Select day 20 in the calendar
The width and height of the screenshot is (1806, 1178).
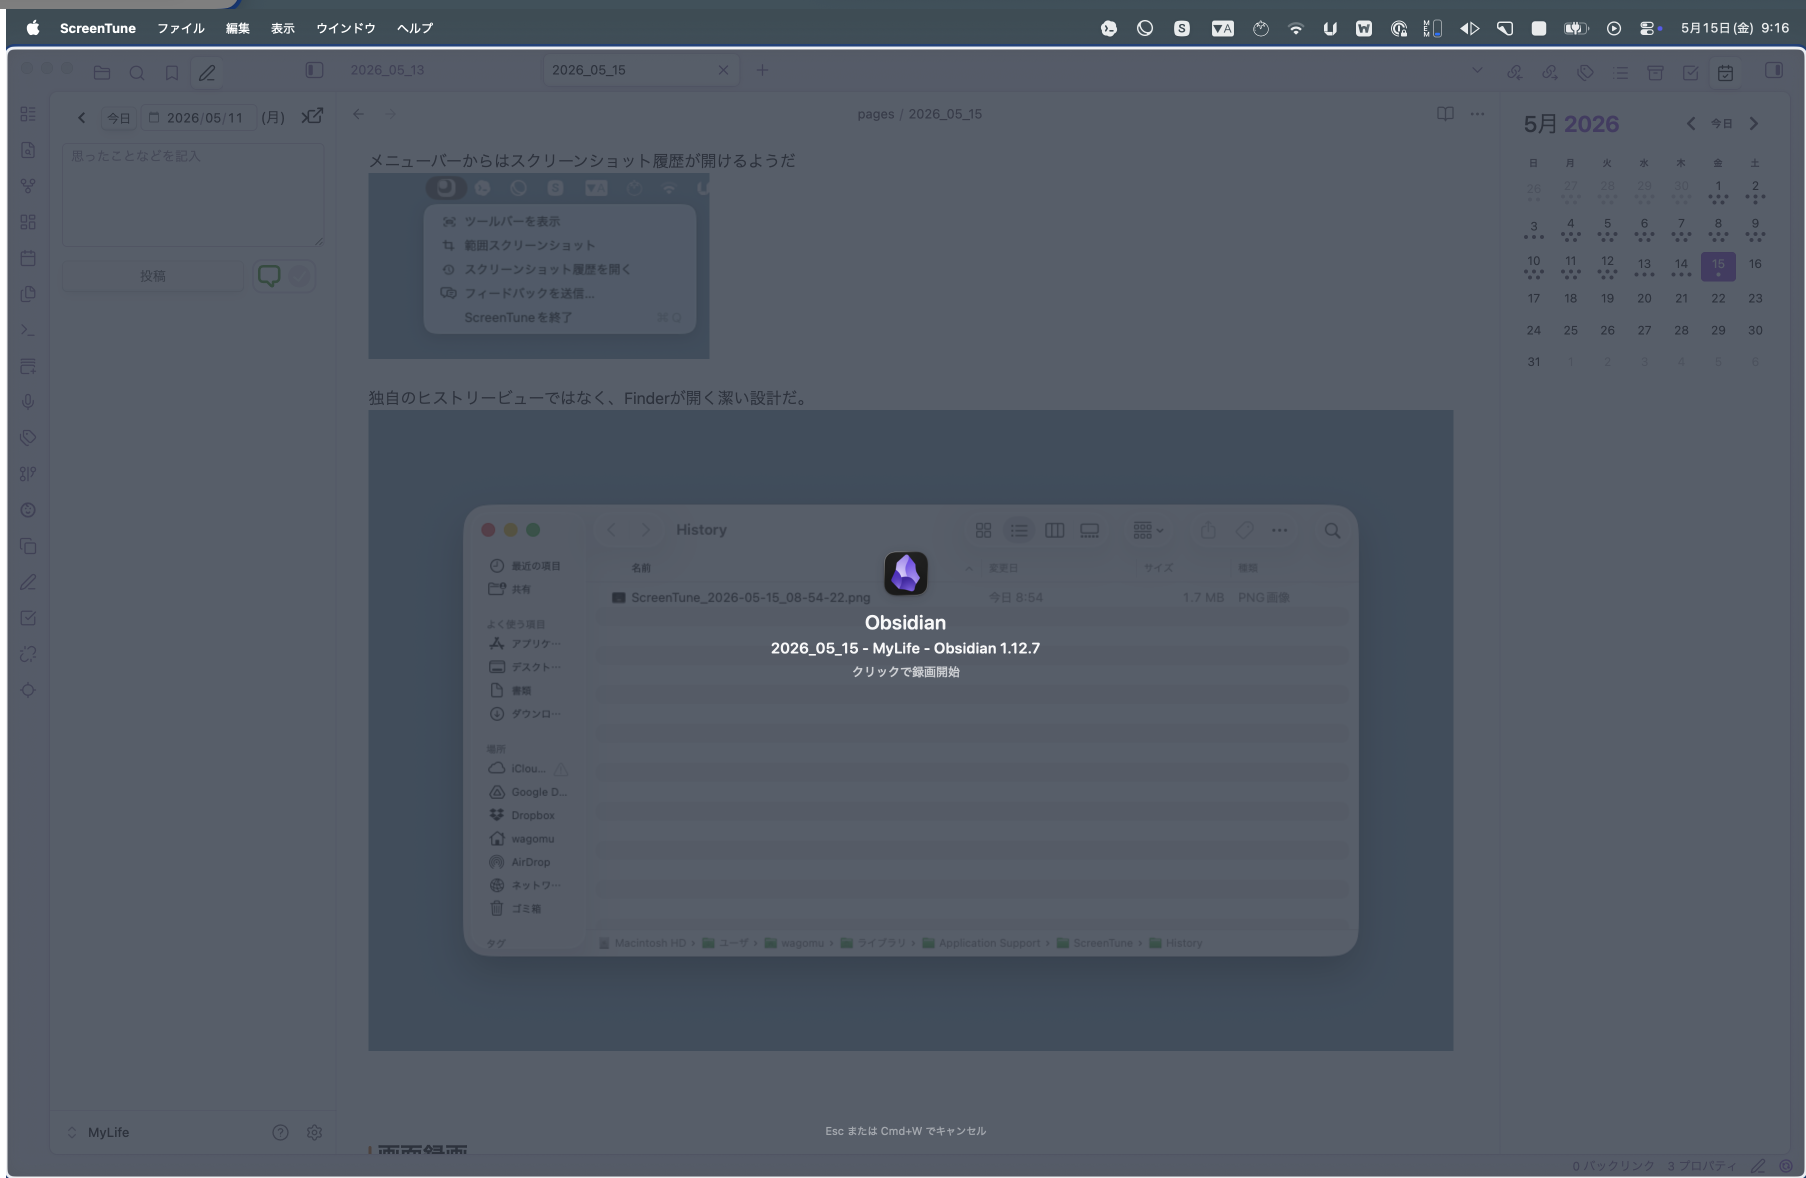(x=1644, y=298)
